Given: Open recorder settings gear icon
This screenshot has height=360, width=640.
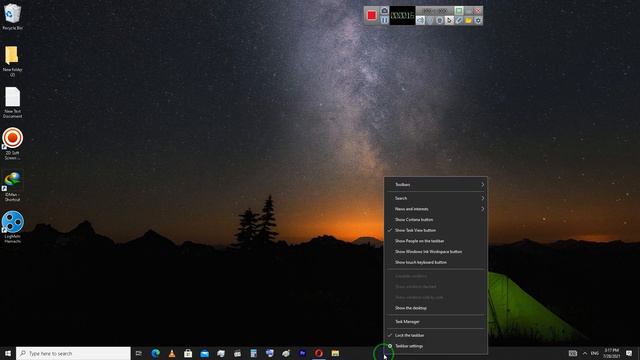Looking at the screenshot, I should (478, 20).
